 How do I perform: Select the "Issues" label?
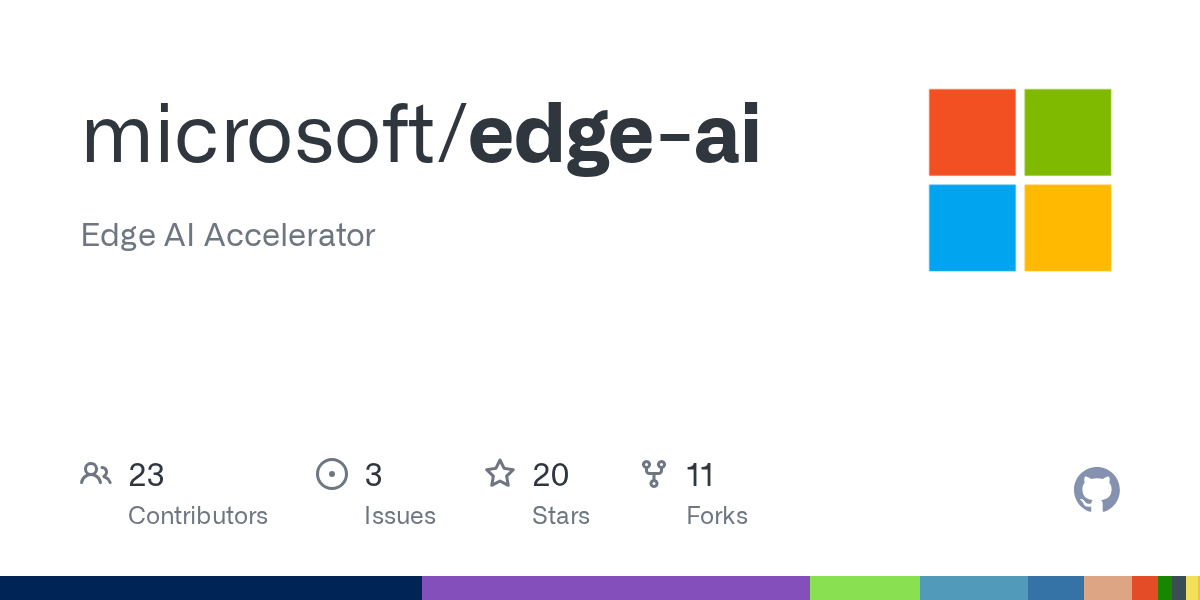400,516
